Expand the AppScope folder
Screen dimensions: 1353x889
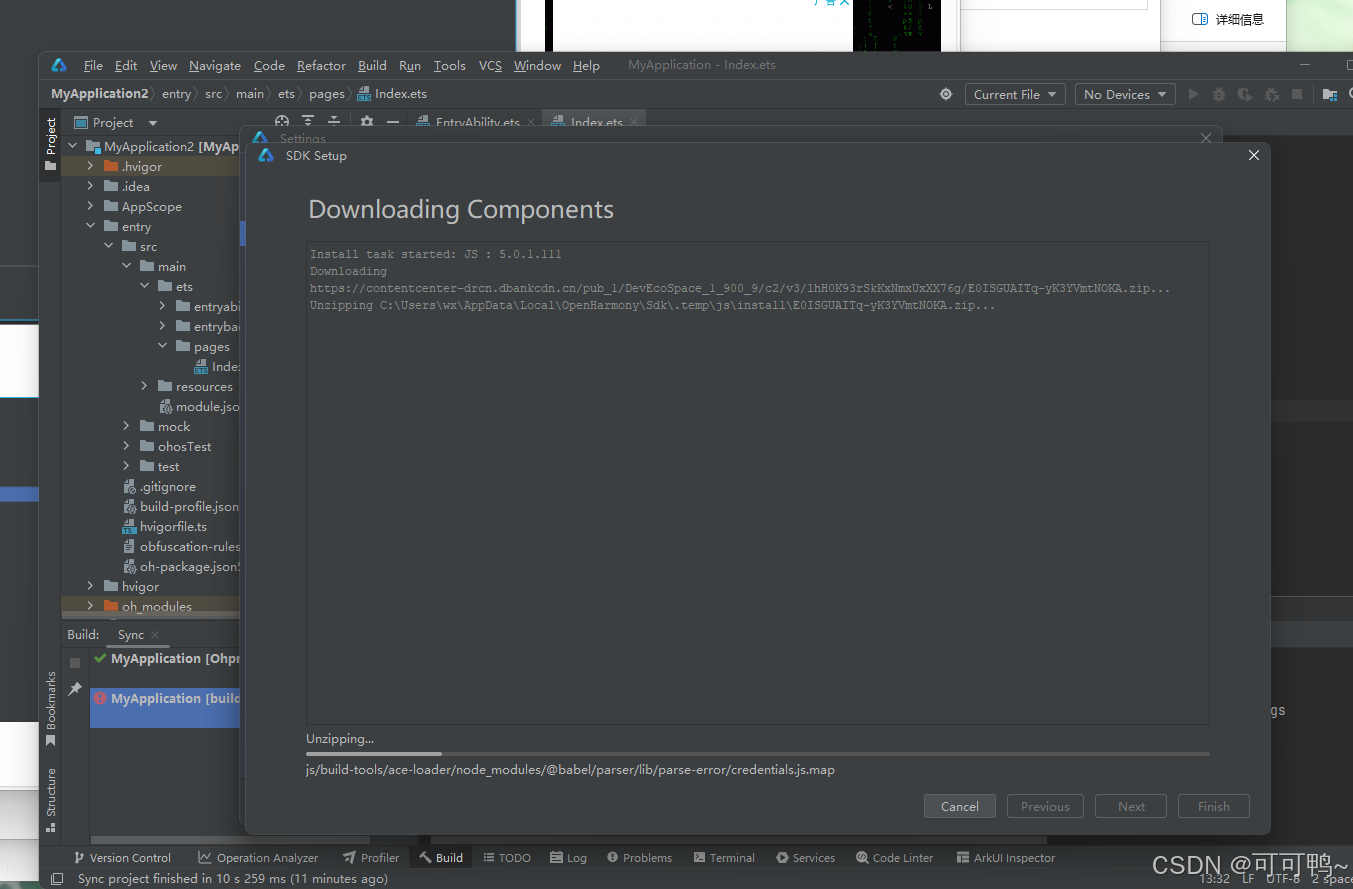click(x=90, y=206)
